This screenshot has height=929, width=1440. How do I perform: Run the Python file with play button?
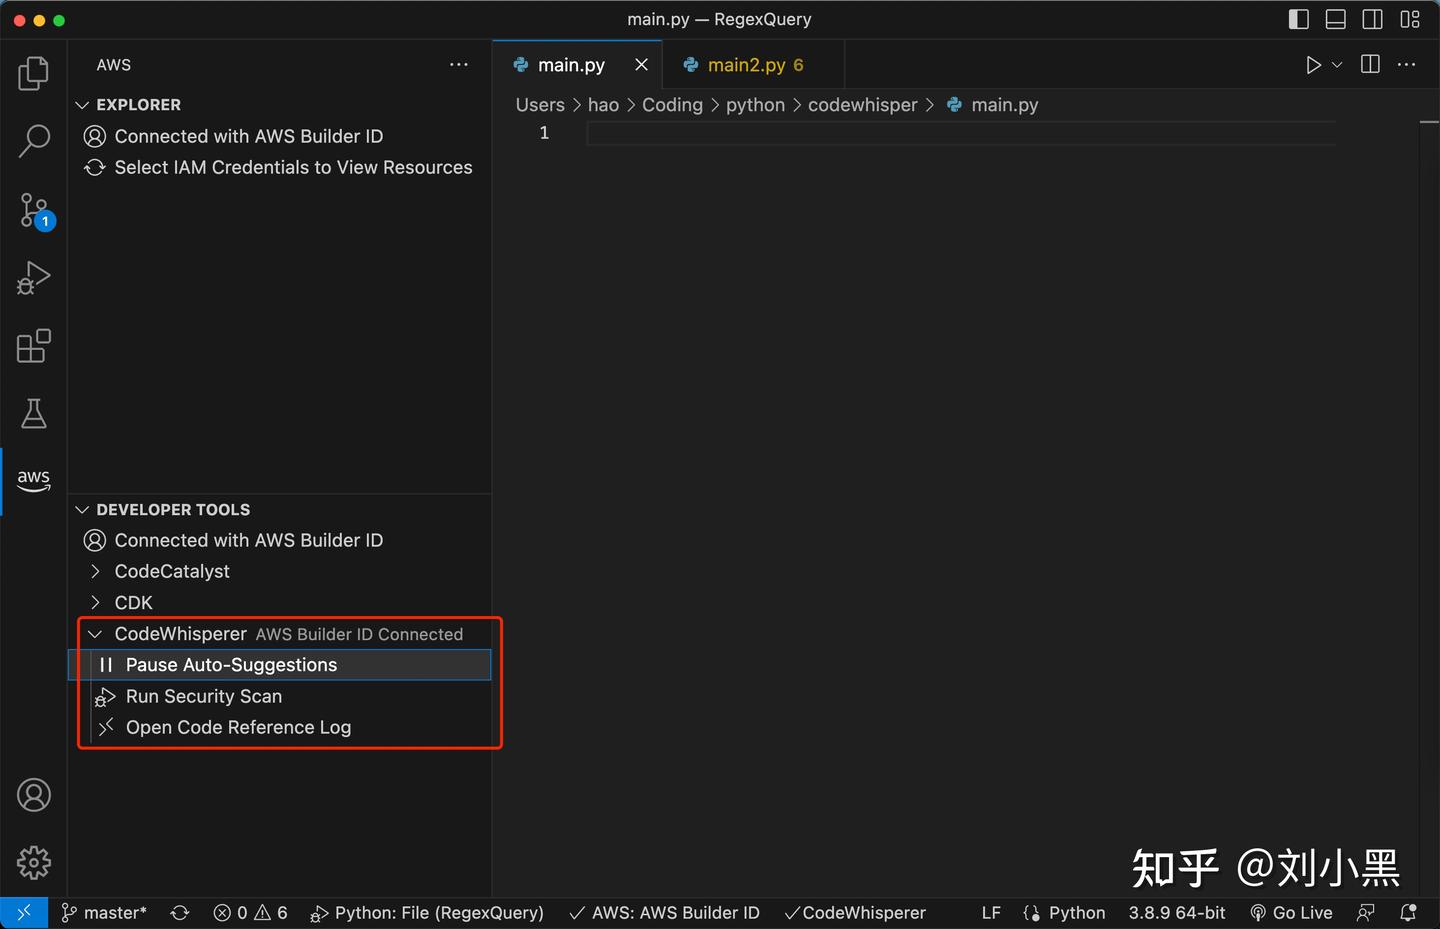click(1313, 64)
